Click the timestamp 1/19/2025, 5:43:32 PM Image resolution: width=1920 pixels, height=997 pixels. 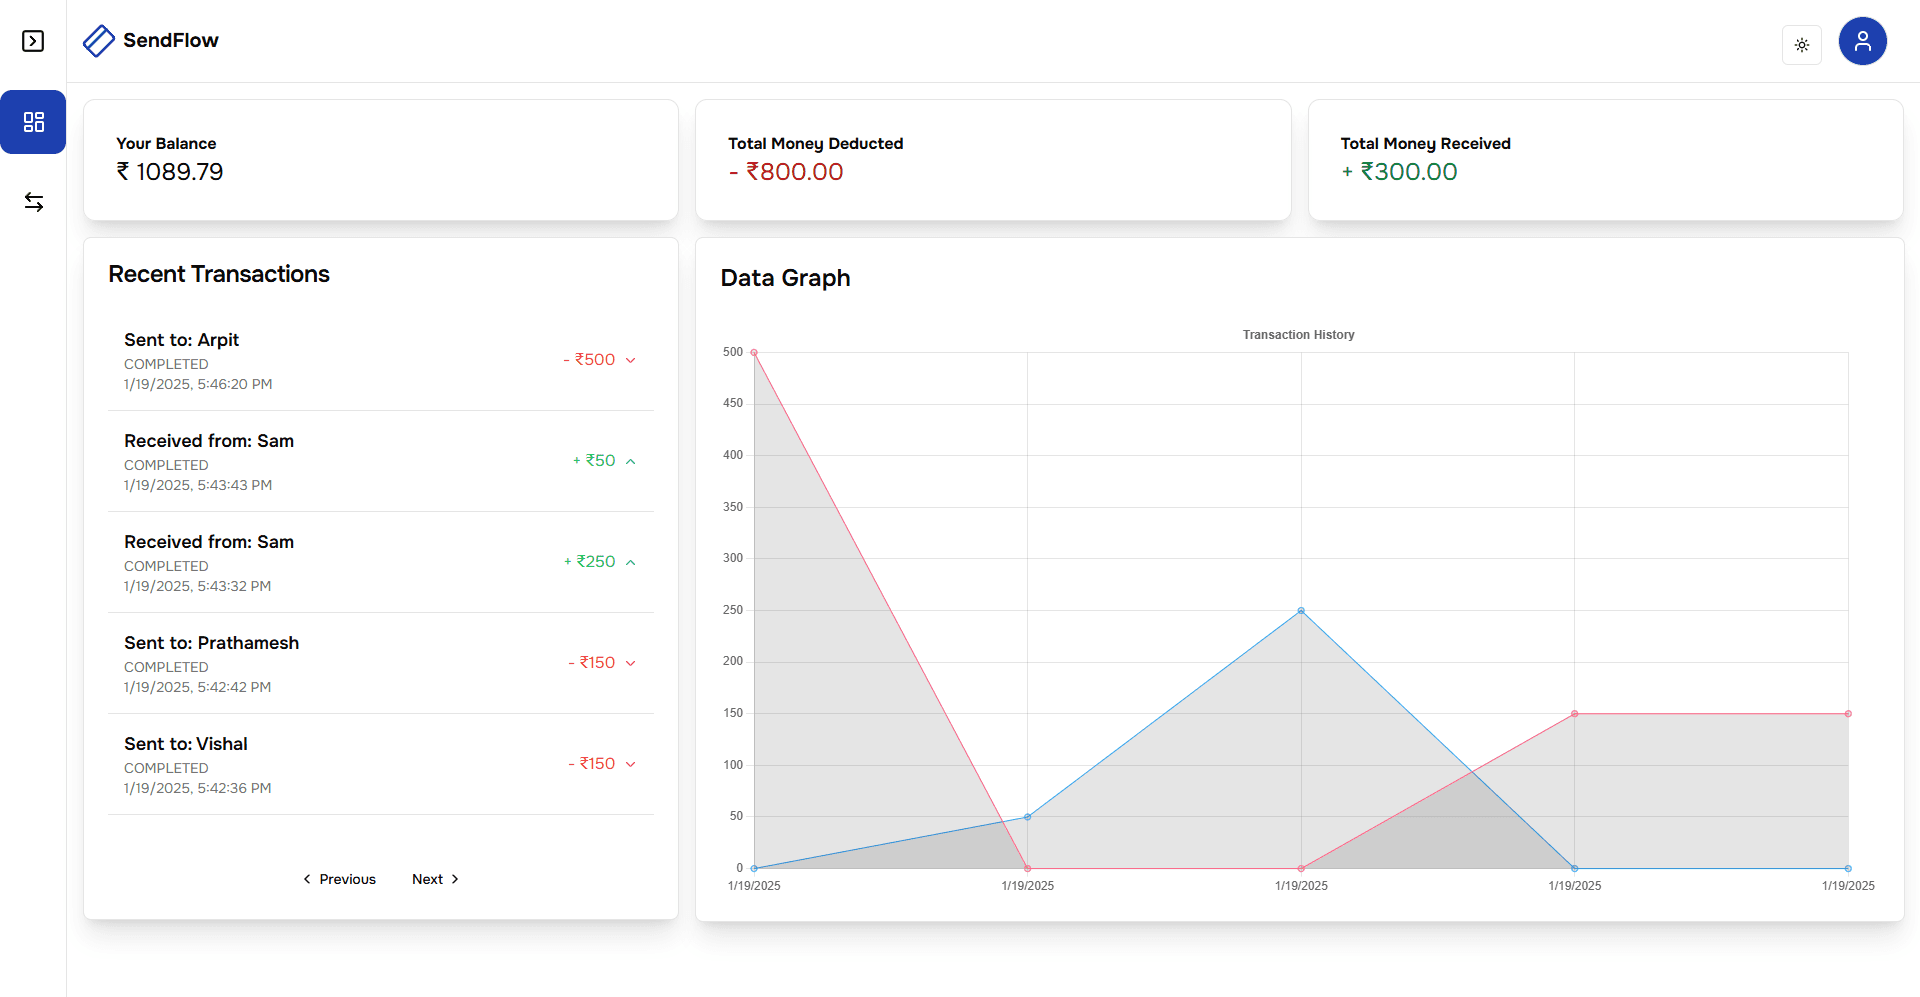click(198, 586)
